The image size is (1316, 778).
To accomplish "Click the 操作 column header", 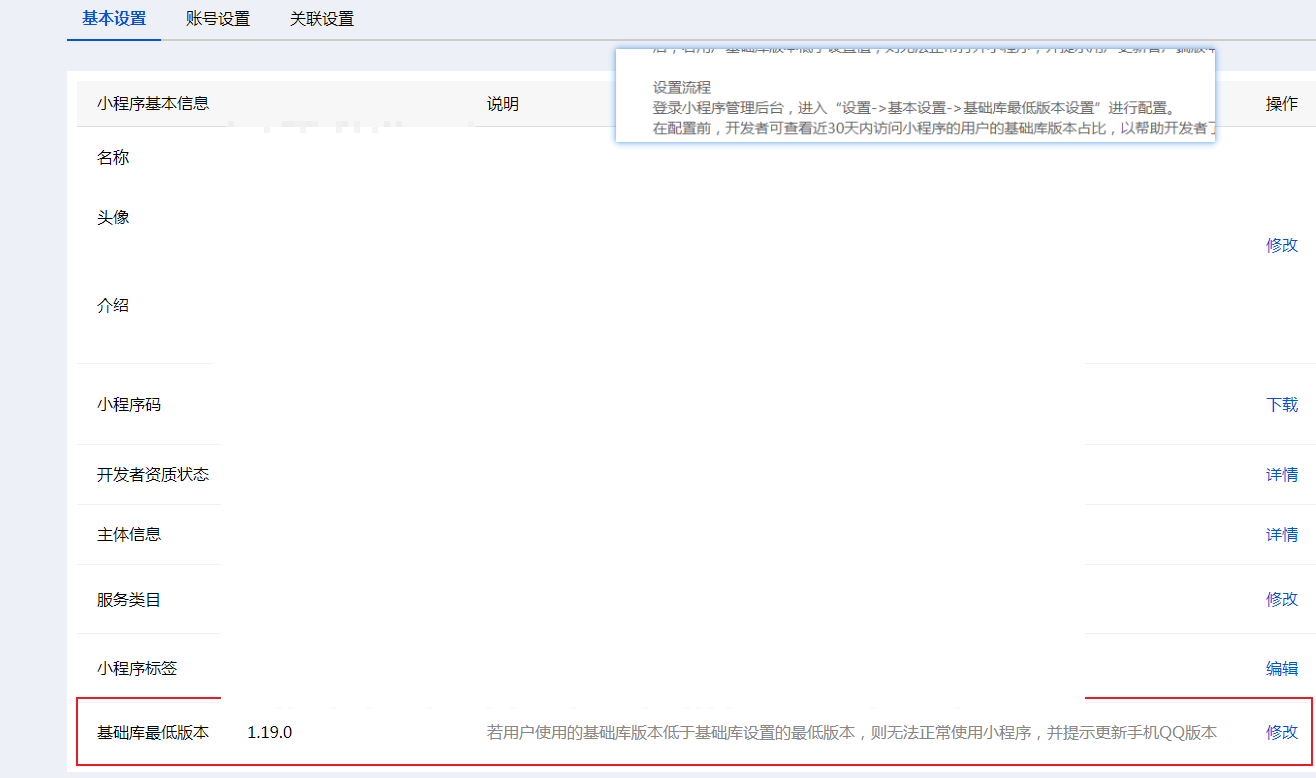I will pos(1282,103).
